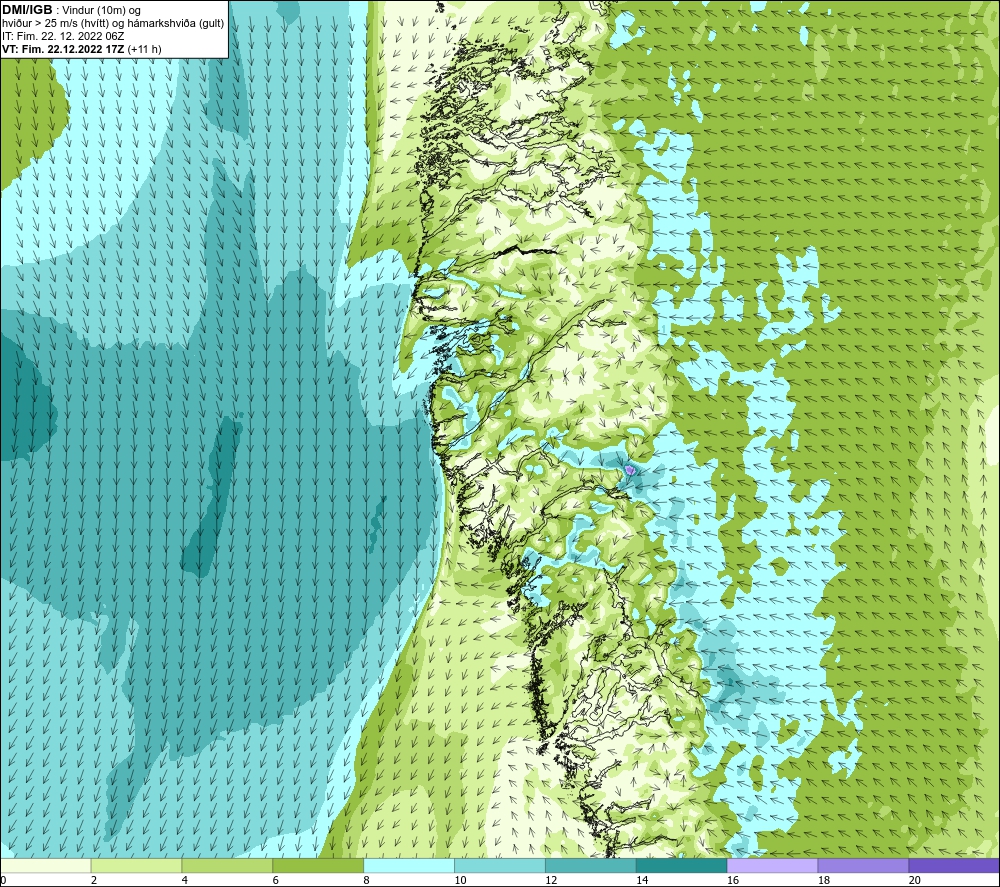Click the legend label '14'
1000x887 pixels.
click(x=642, y=880)
